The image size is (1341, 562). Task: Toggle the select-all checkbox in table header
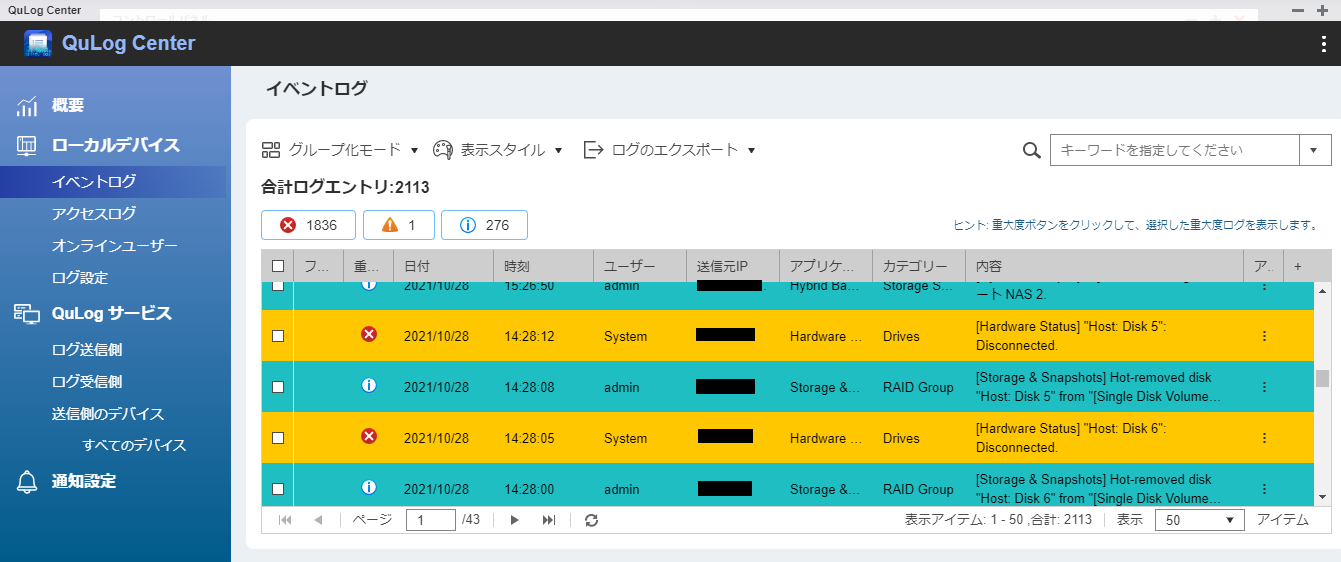pyautogui.click(x=278, y=267)
